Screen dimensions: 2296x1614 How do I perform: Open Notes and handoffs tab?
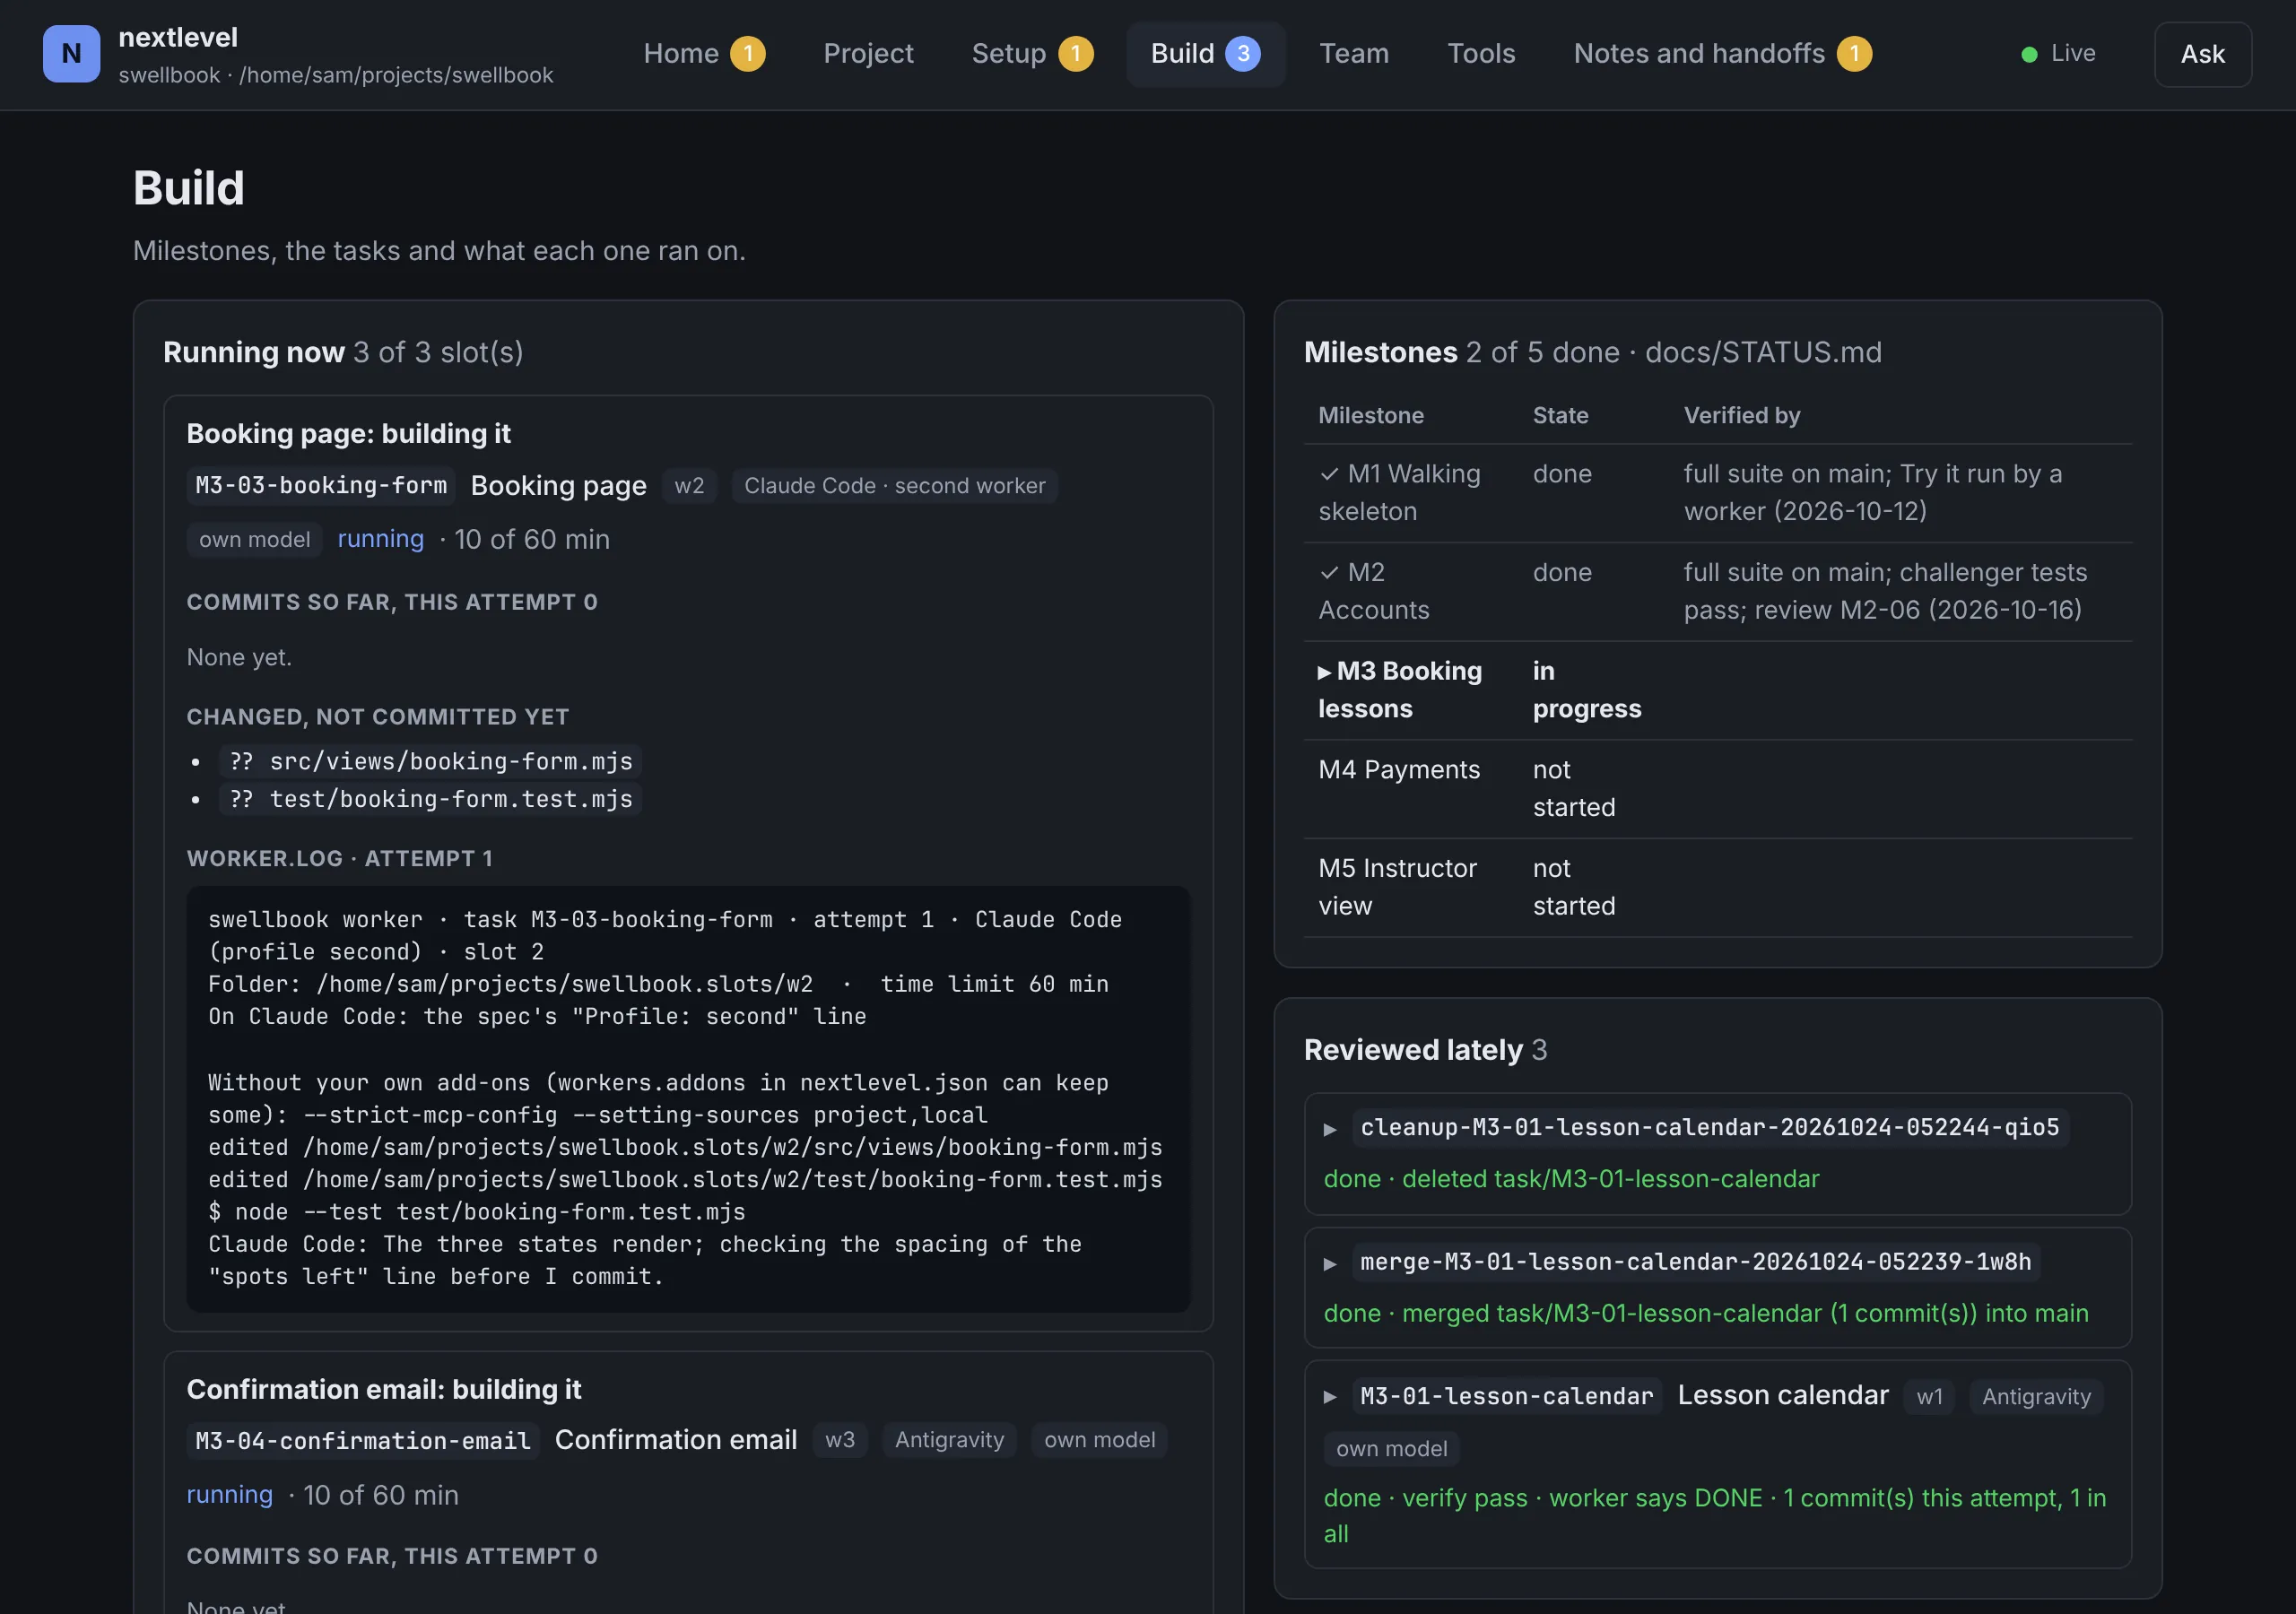1722,54
